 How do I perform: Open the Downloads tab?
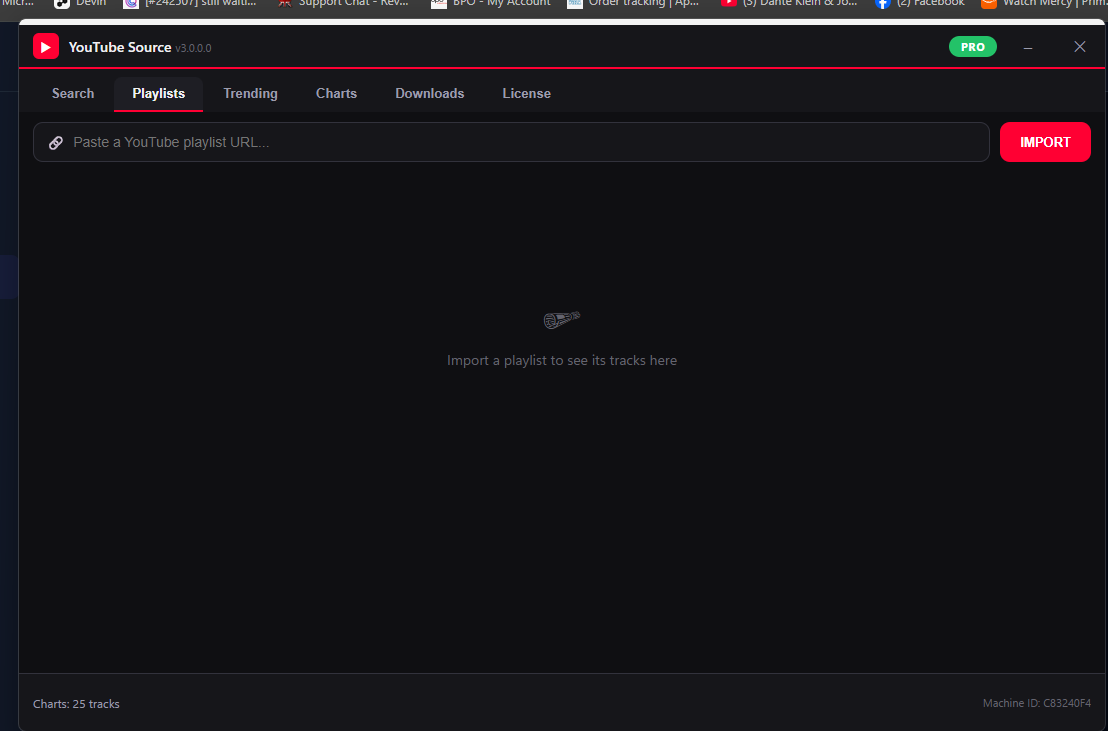pos(430,93)
